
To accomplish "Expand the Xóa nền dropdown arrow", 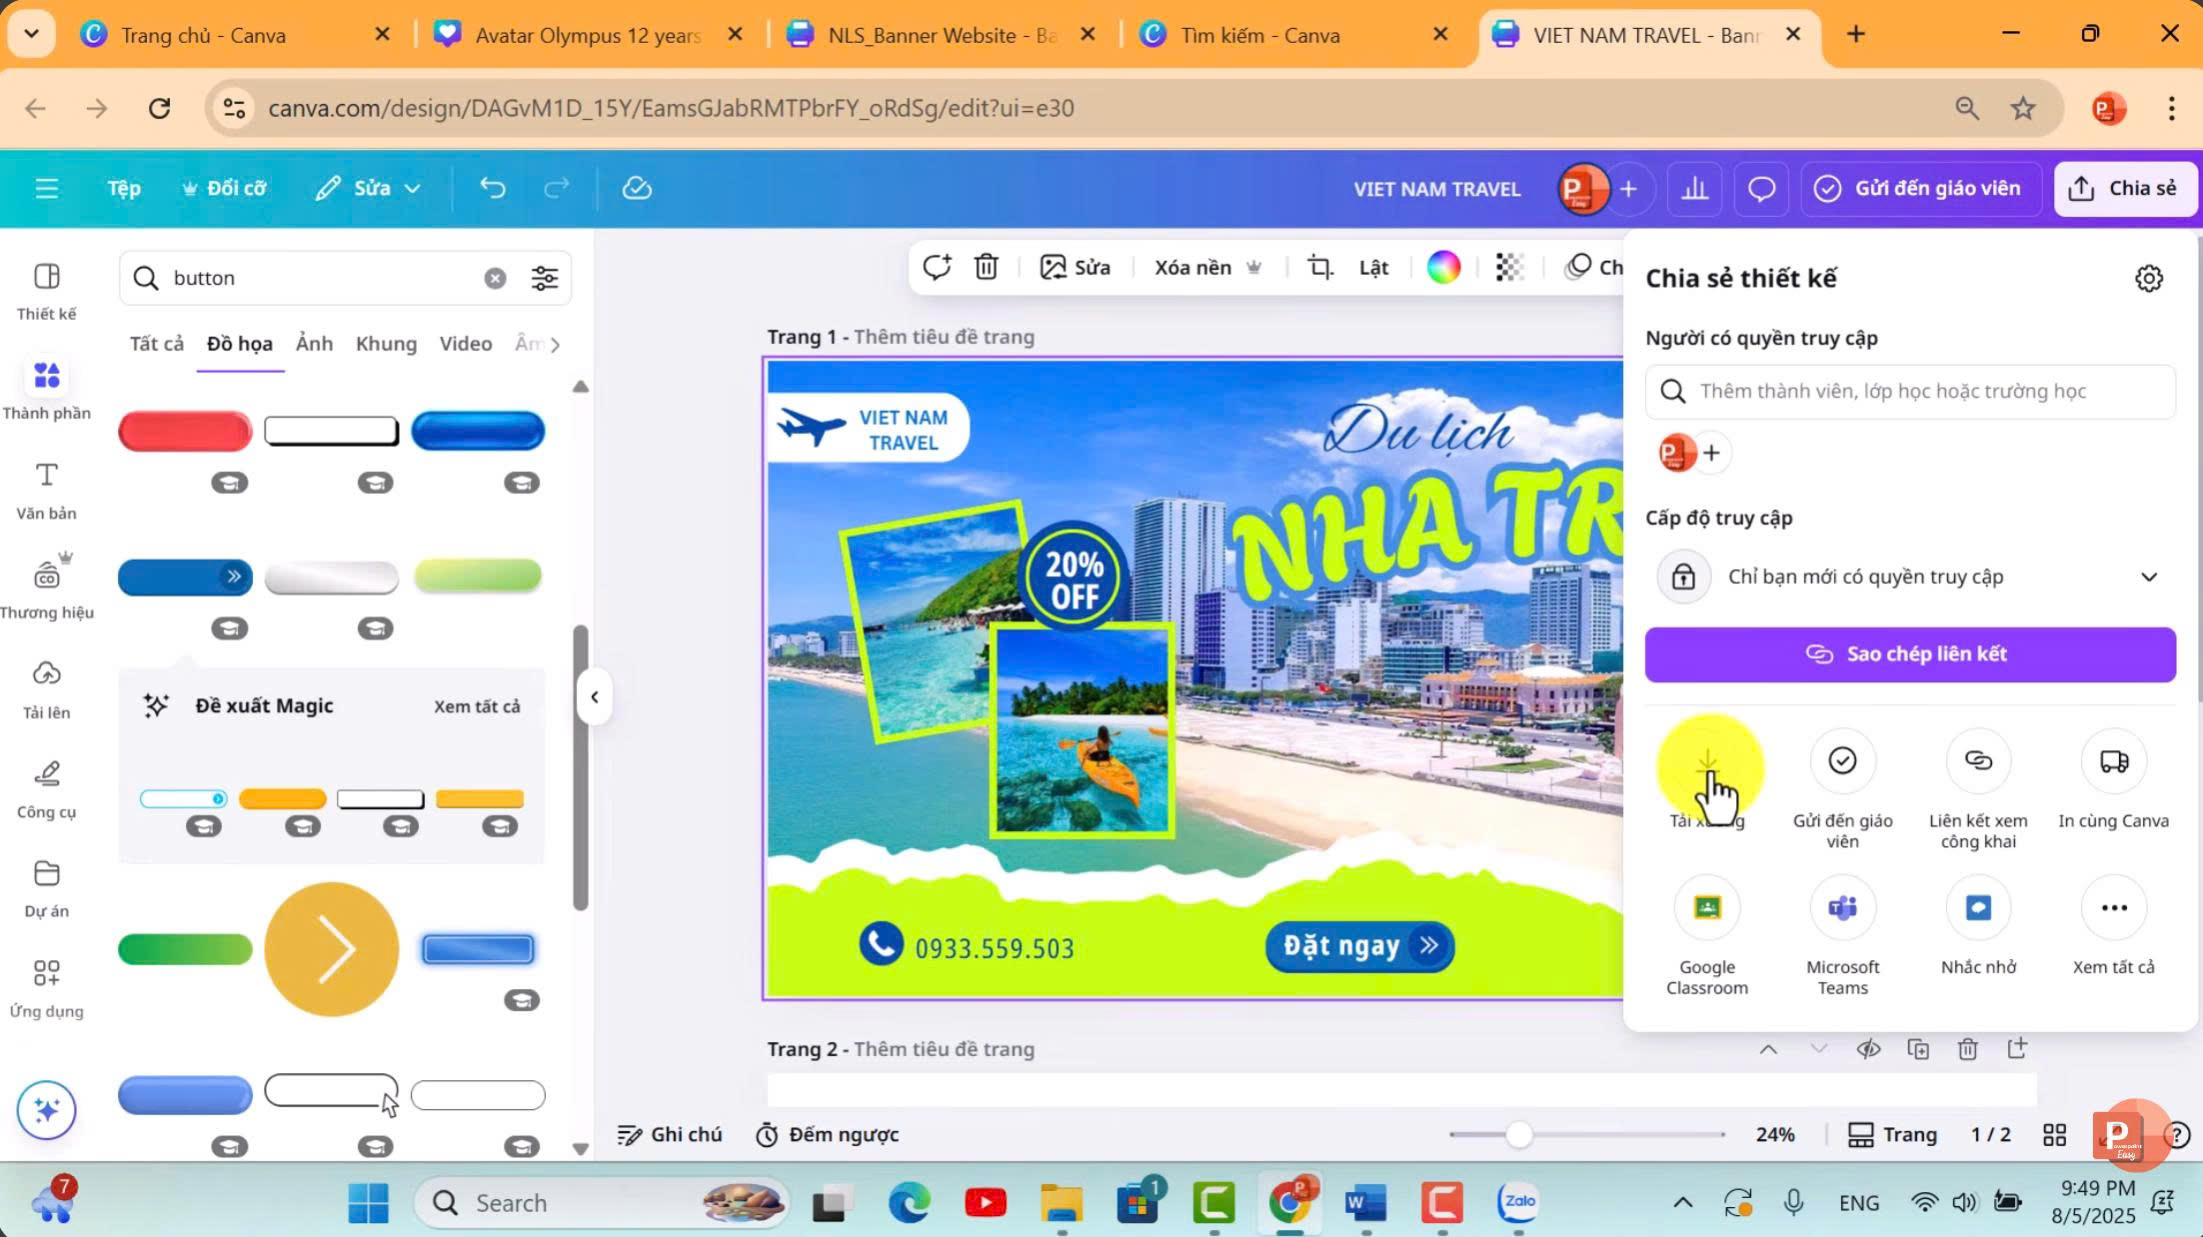I will (x=1254, y=267).
